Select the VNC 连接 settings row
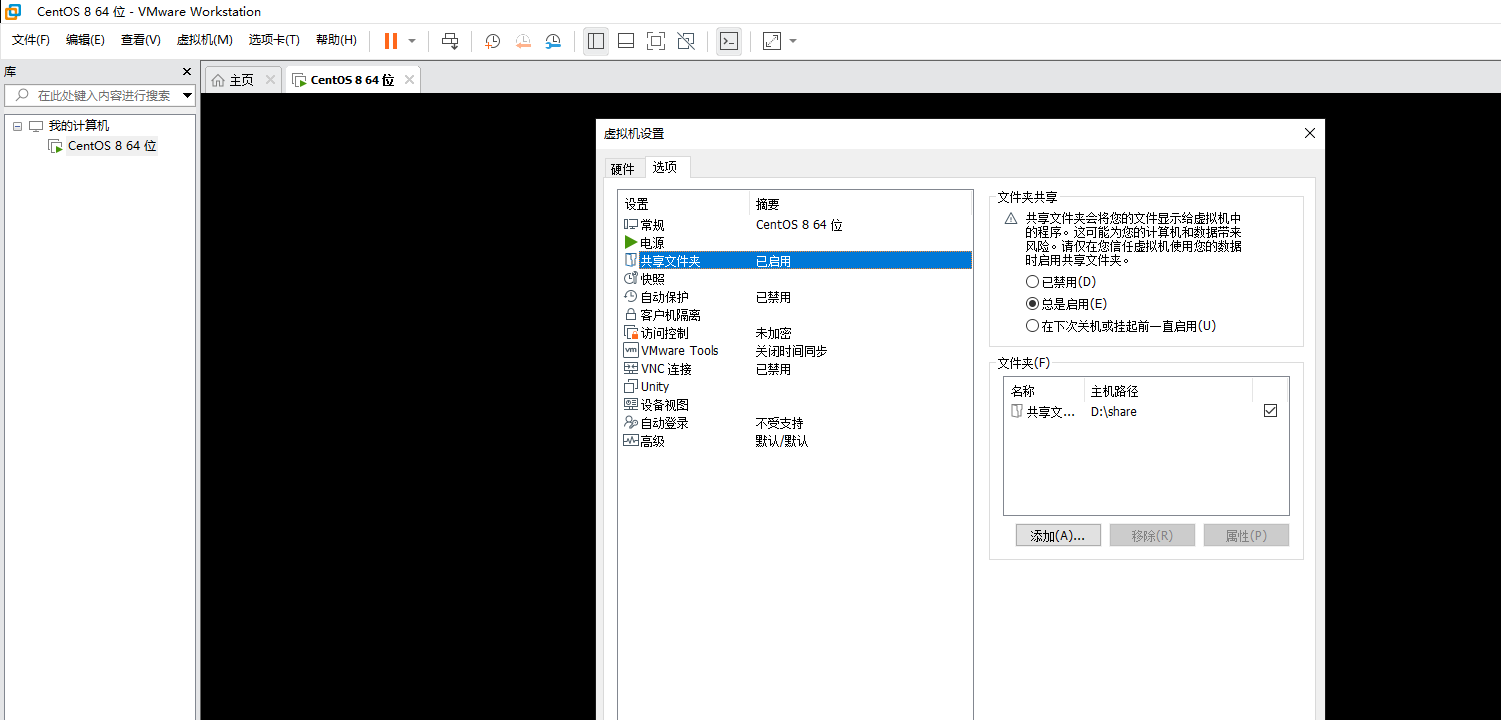Screen dimensions: 1501x720 click(795, 369)
